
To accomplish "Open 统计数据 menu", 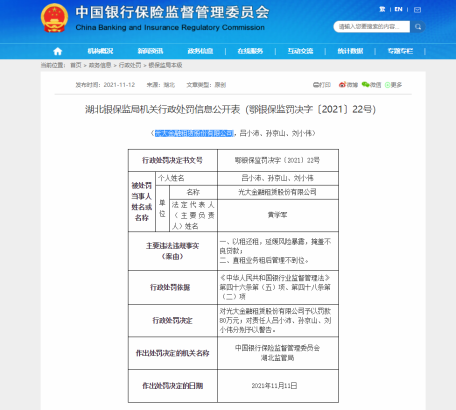I will (x=350, y=51).
